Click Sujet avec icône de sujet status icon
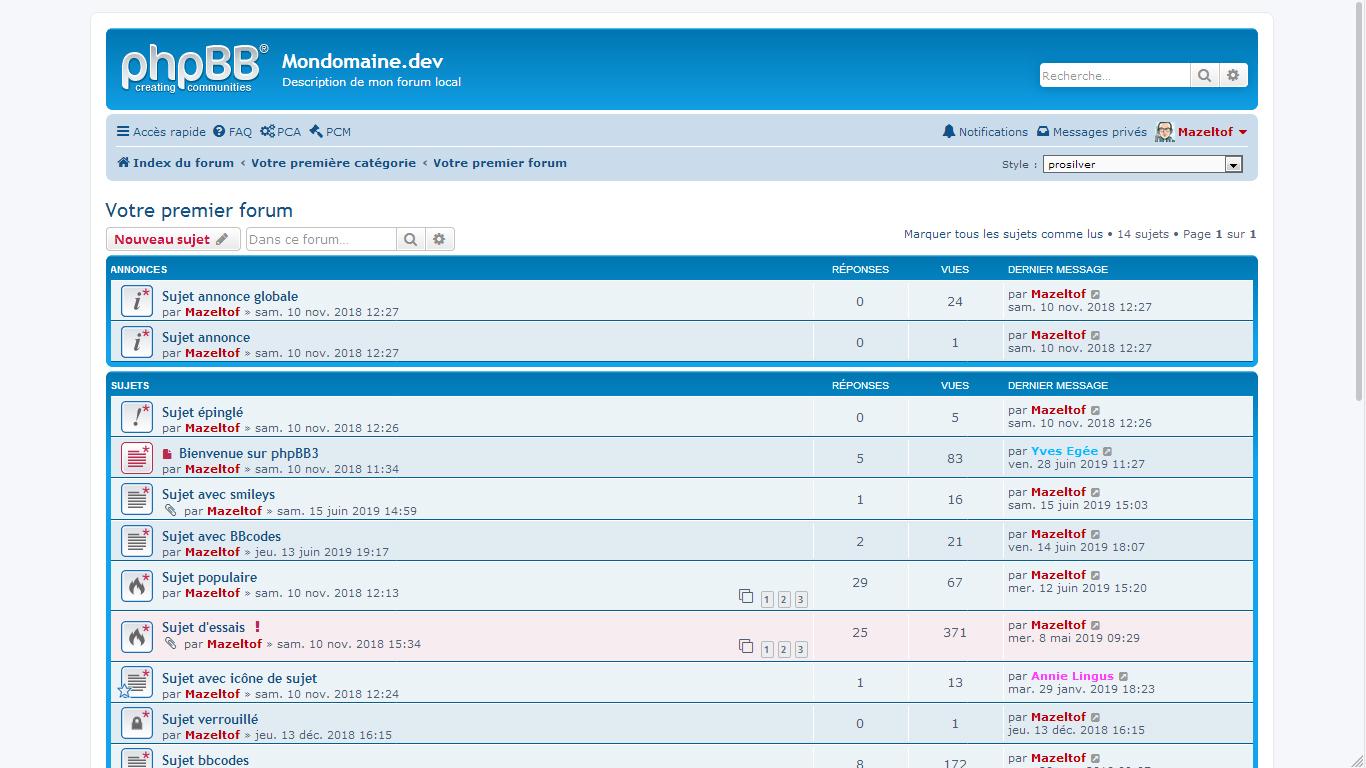The height and width of the screenshot is (768, 1366). (x=137, y=682)
